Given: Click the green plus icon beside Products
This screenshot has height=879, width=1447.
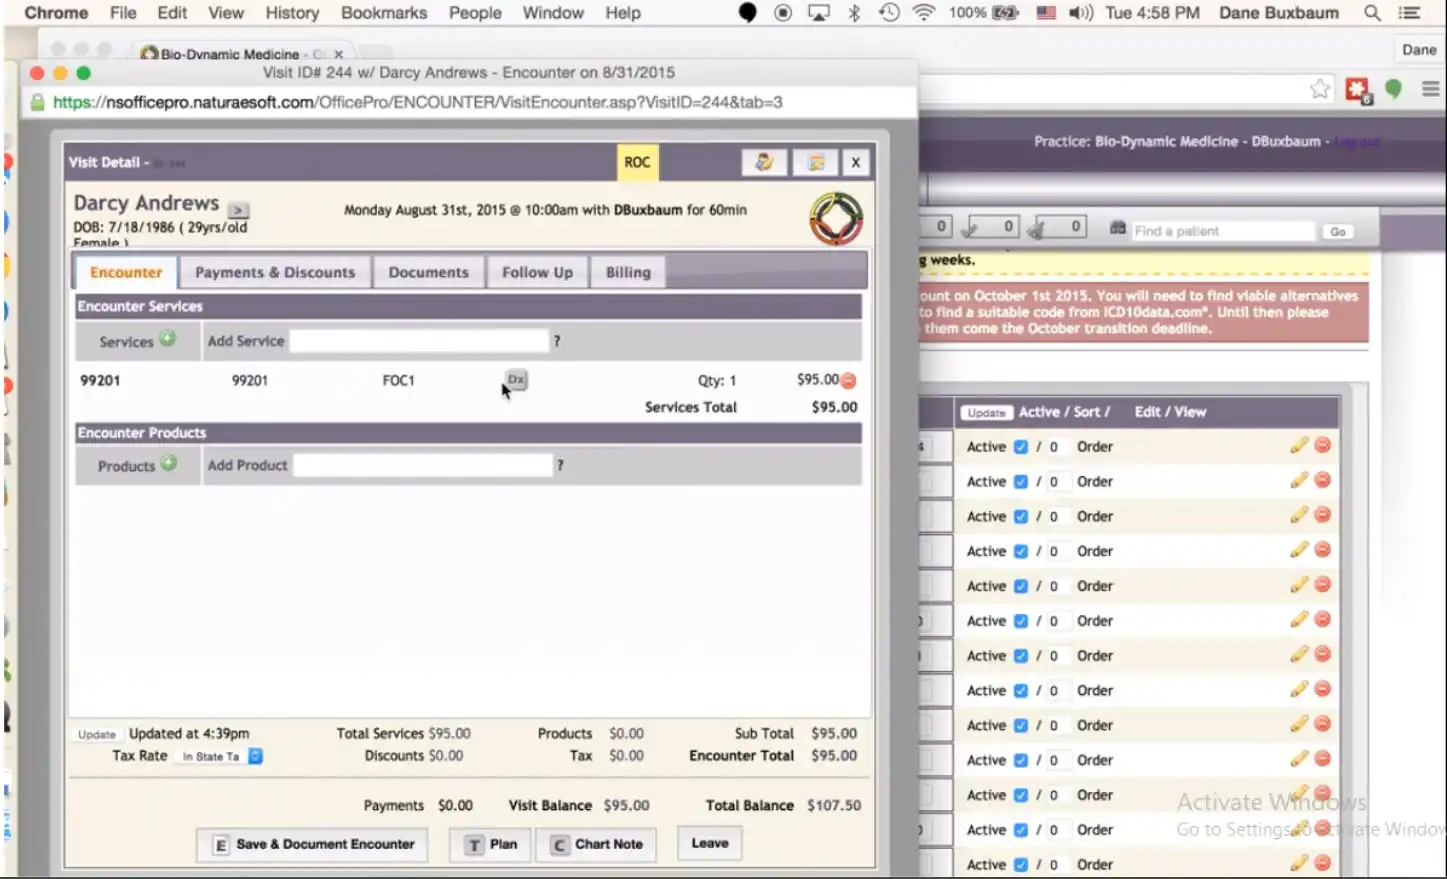Looking at the screenshot, I should point(168,462).
